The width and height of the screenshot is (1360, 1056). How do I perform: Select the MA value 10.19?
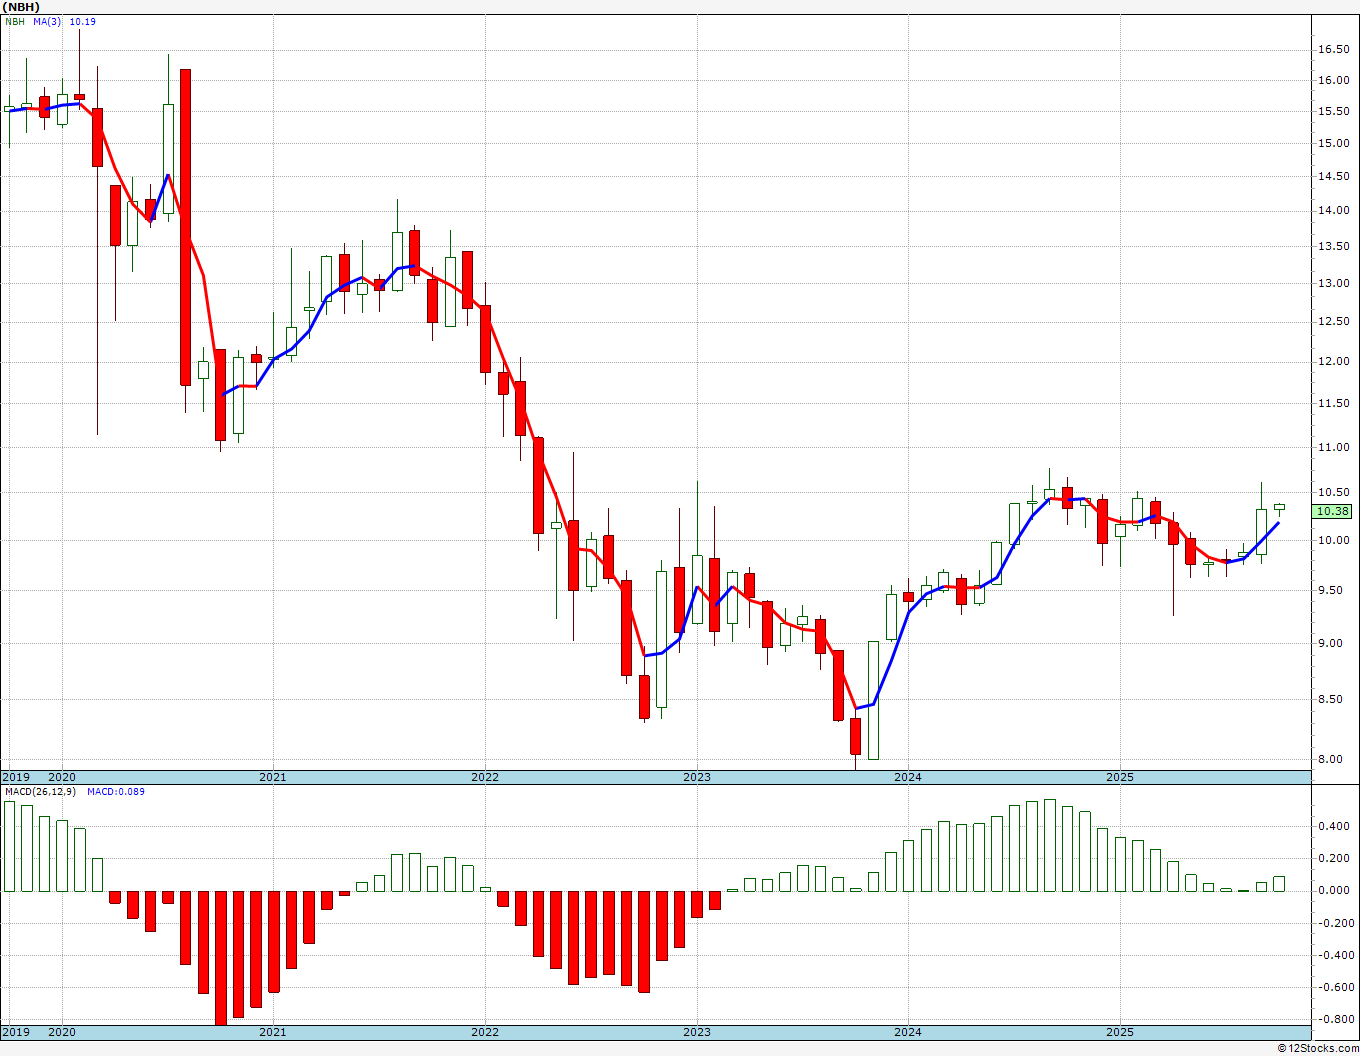pyautogui.click(x=83, y=21)
